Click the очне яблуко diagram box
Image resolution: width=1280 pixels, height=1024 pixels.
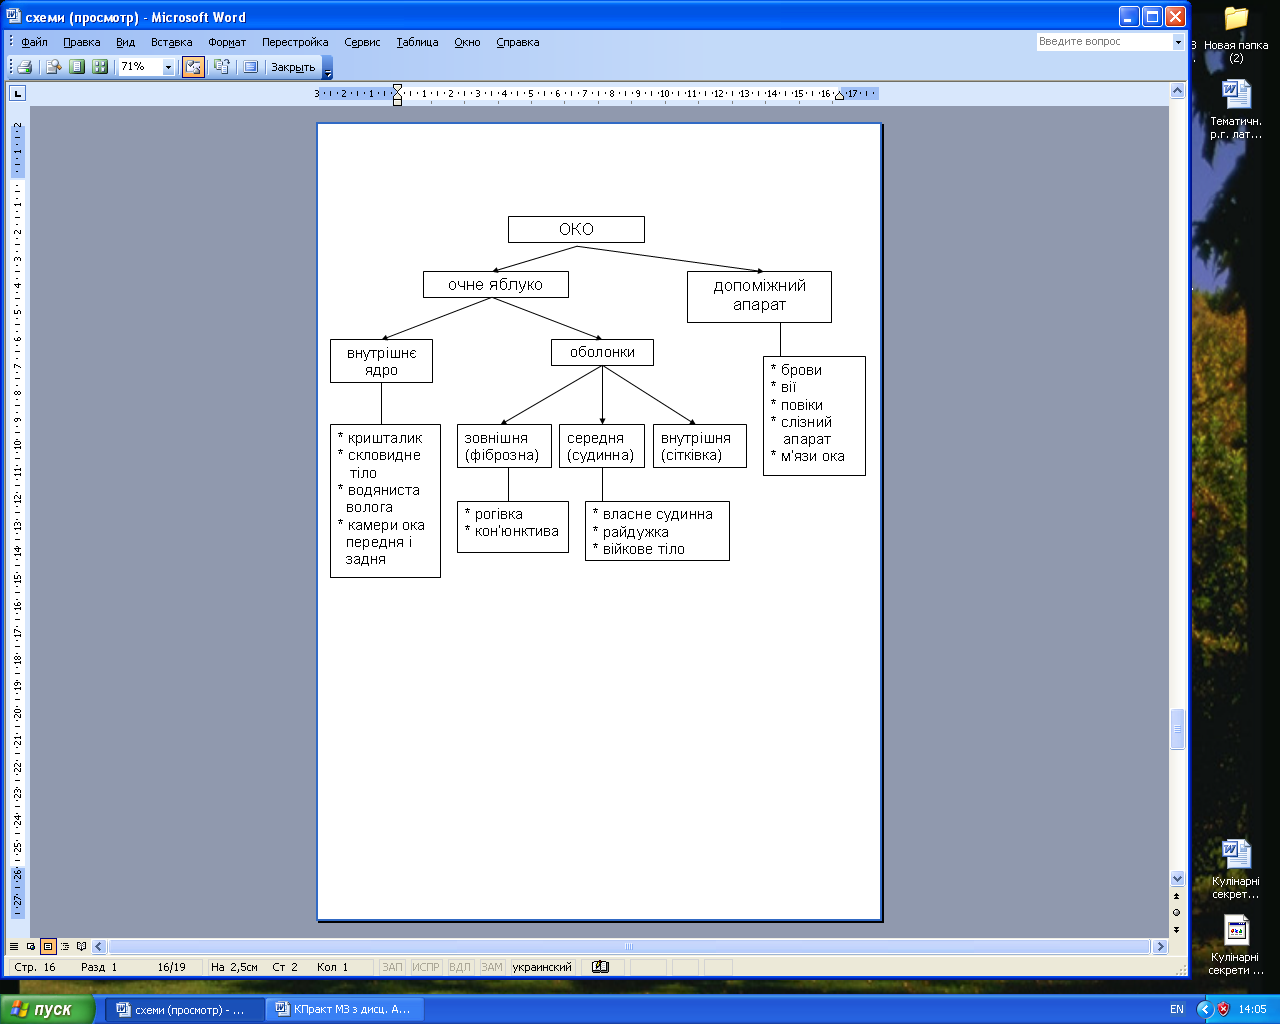tap(495, 284)
